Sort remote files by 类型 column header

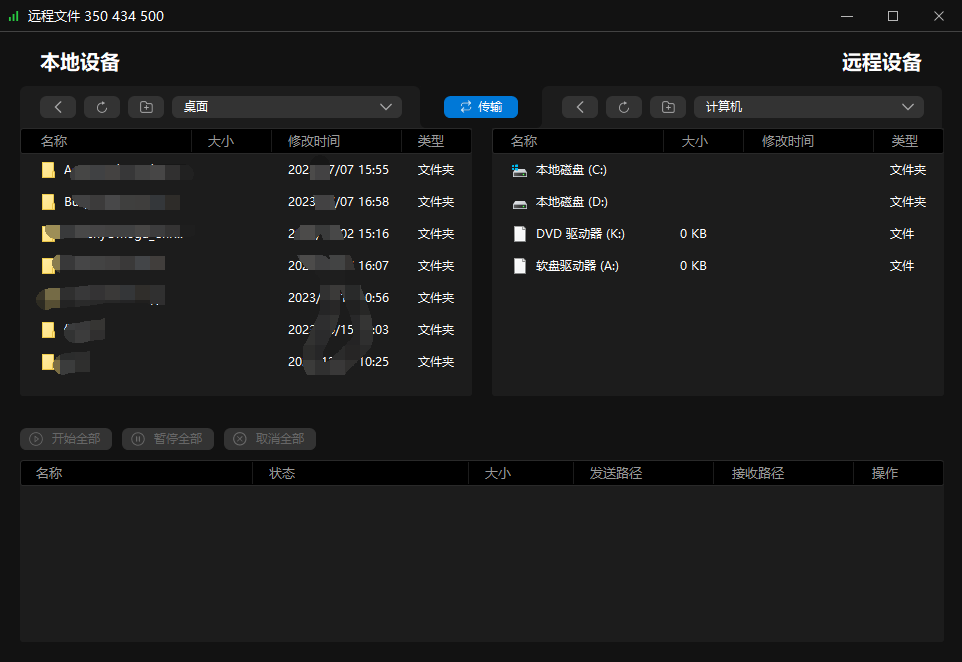[x=904, y=142]
